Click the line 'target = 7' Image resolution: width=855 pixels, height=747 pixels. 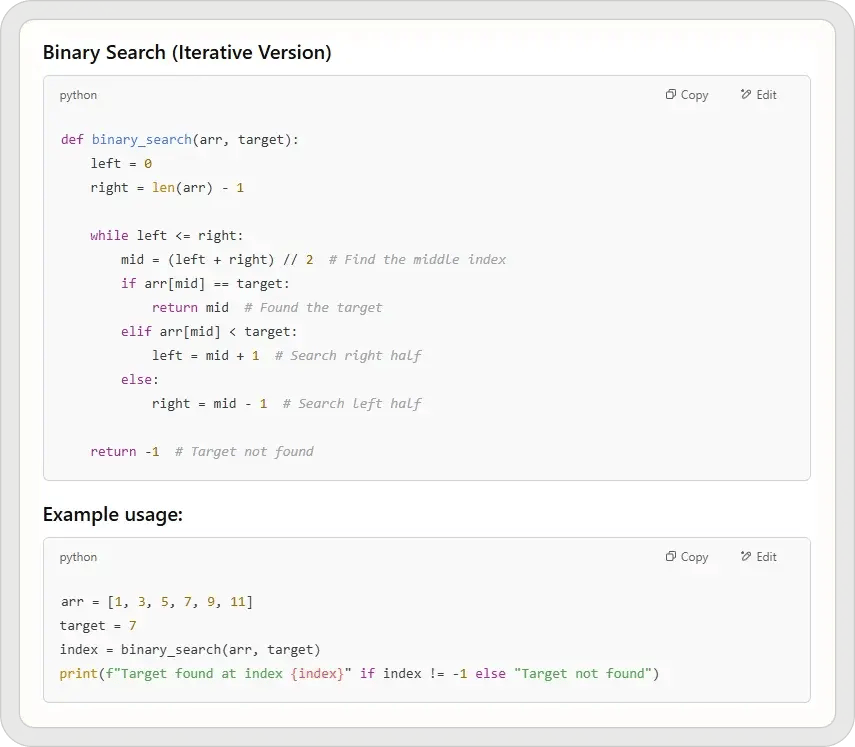click(98, 626)
